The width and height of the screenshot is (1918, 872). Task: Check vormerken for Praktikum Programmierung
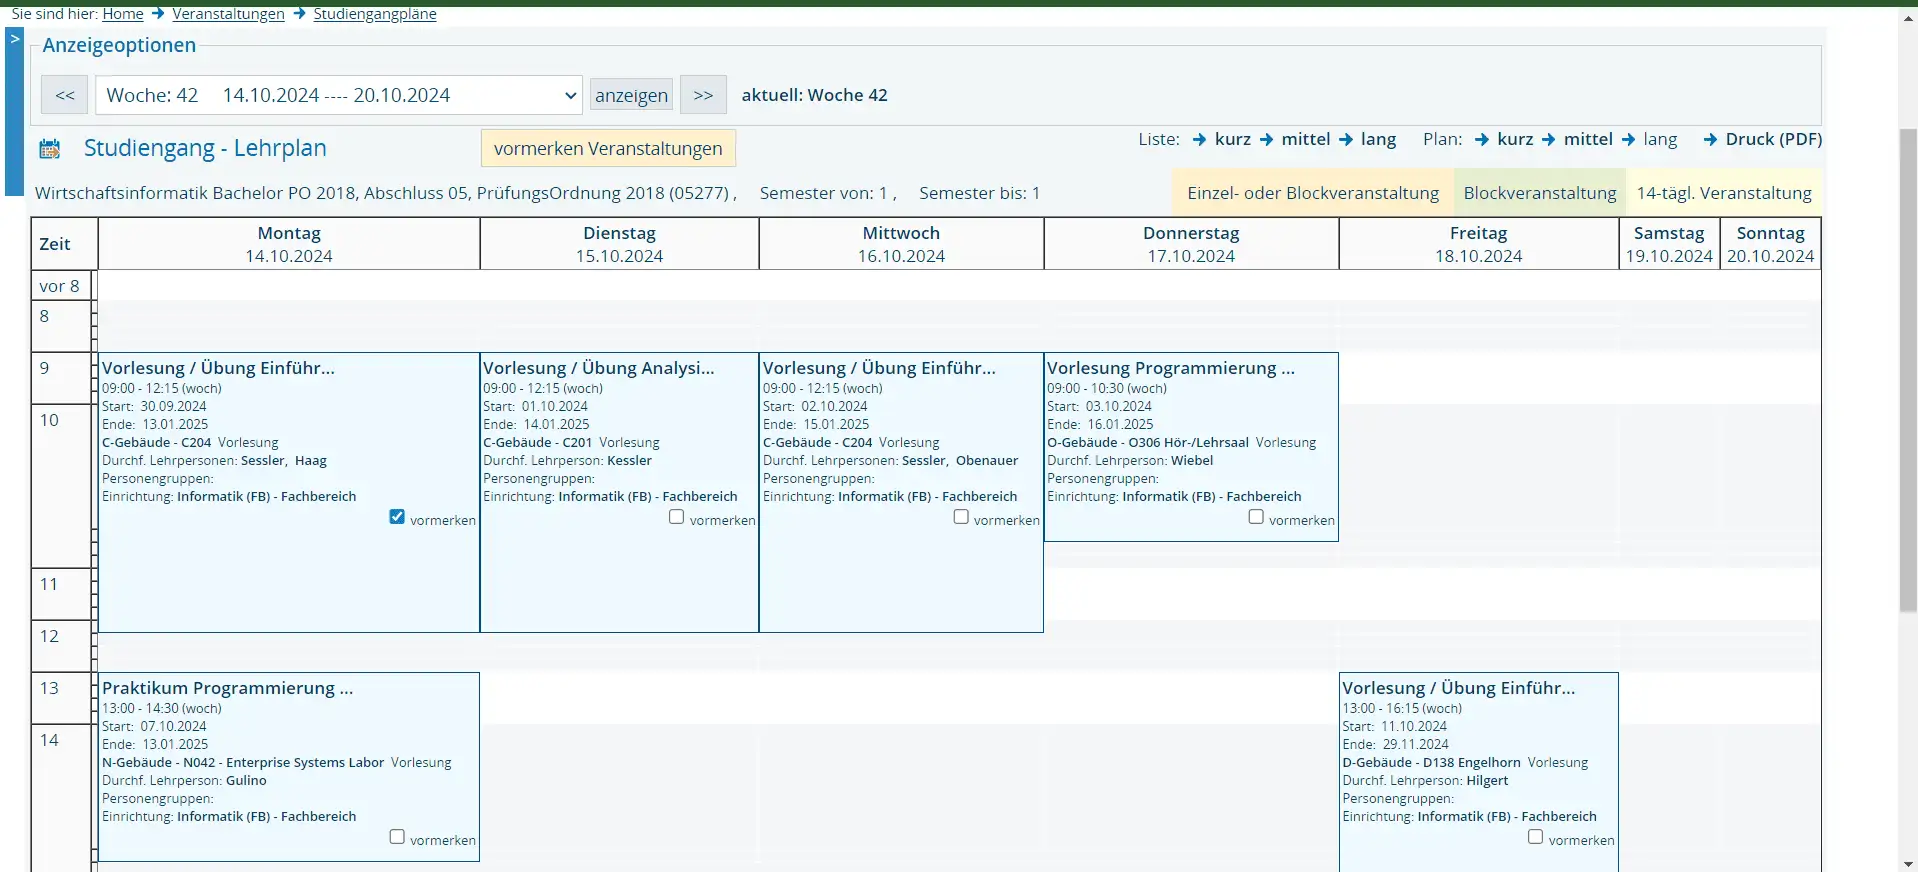coord(397,837)
